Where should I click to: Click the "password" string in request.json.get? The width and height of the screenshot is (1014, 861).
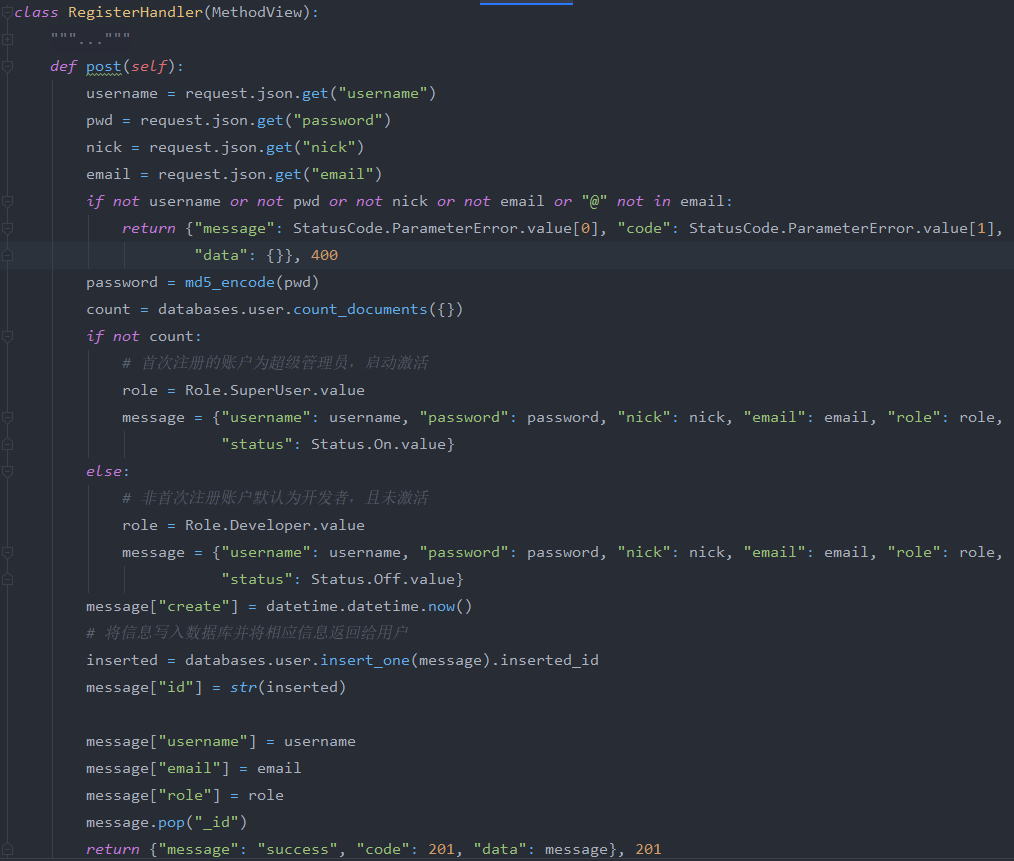pyautogui.click(x=338, y=120)
